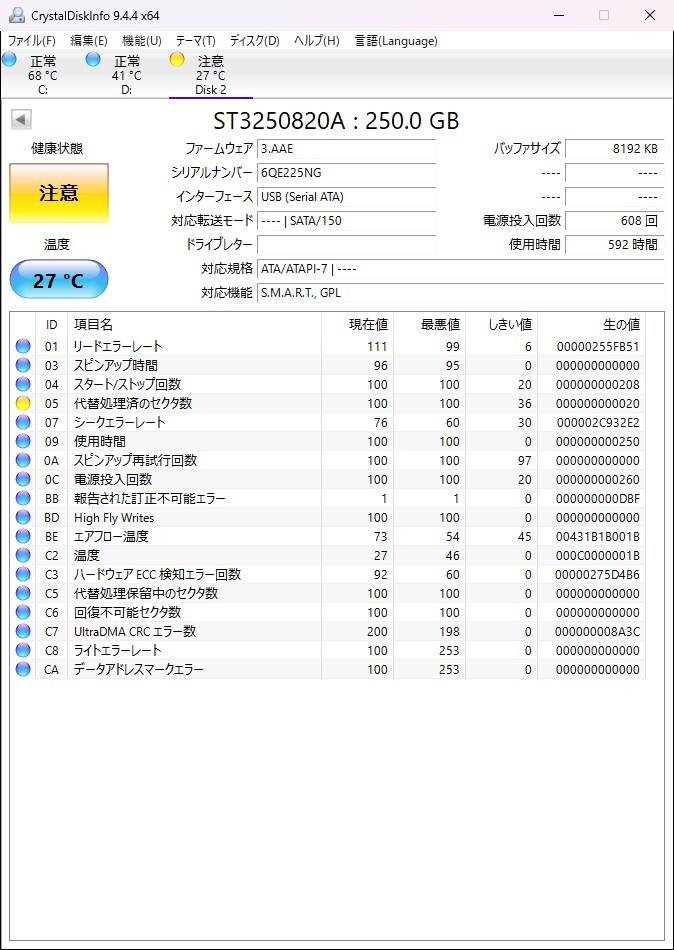Click the status orb for row 0C 電源投入回数
Image resolution: width=674 pixels, height=950 pixels.
(x=23, y=480)
